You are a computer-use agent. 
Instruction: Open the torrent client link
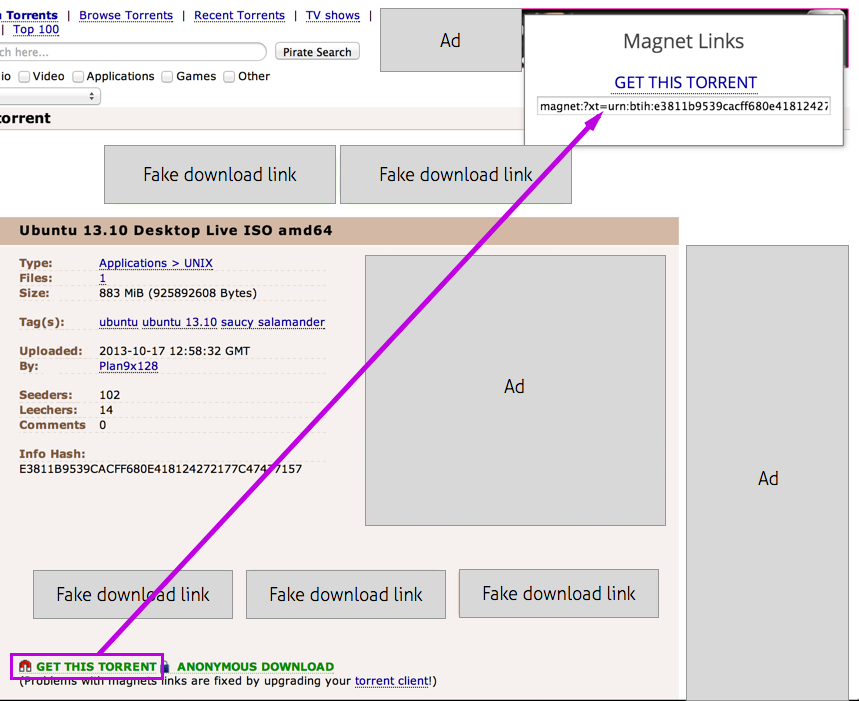(x=392, y=681)
